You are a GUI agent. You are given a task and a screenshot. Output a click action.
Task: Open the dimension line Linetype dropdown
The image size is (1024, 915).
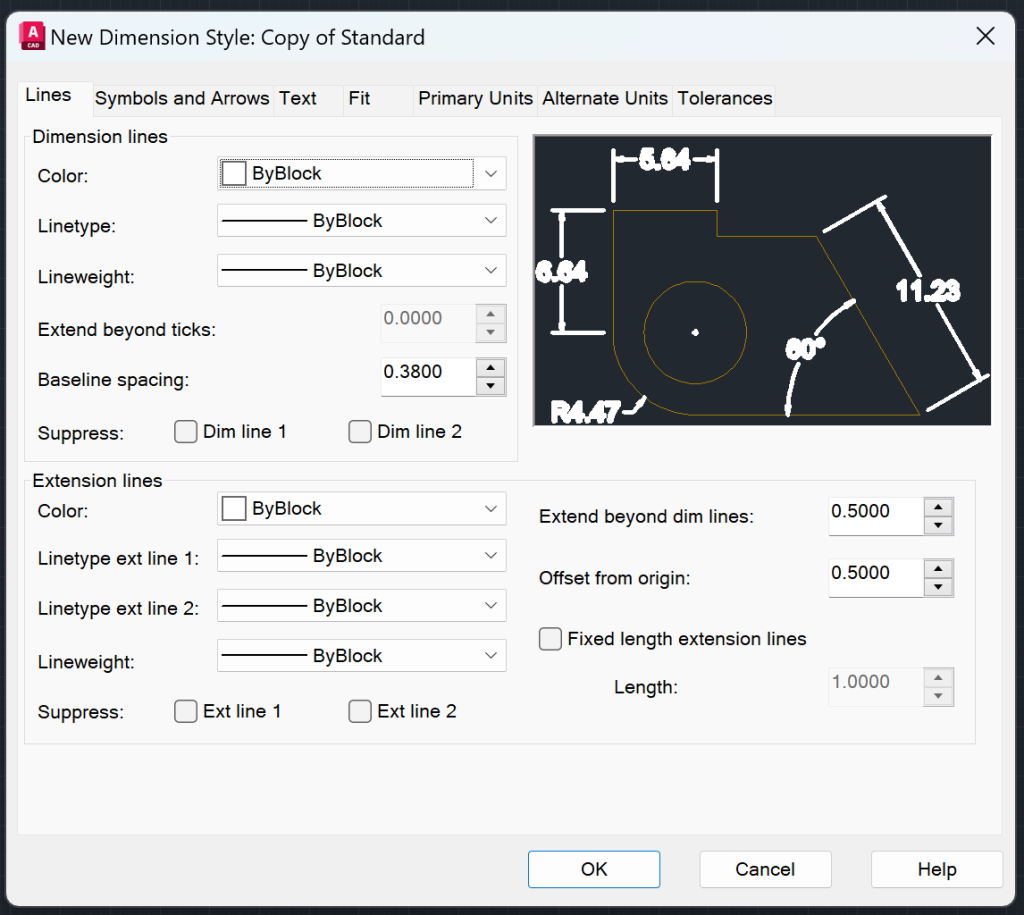pyautogui.click(x=490, y=220)
